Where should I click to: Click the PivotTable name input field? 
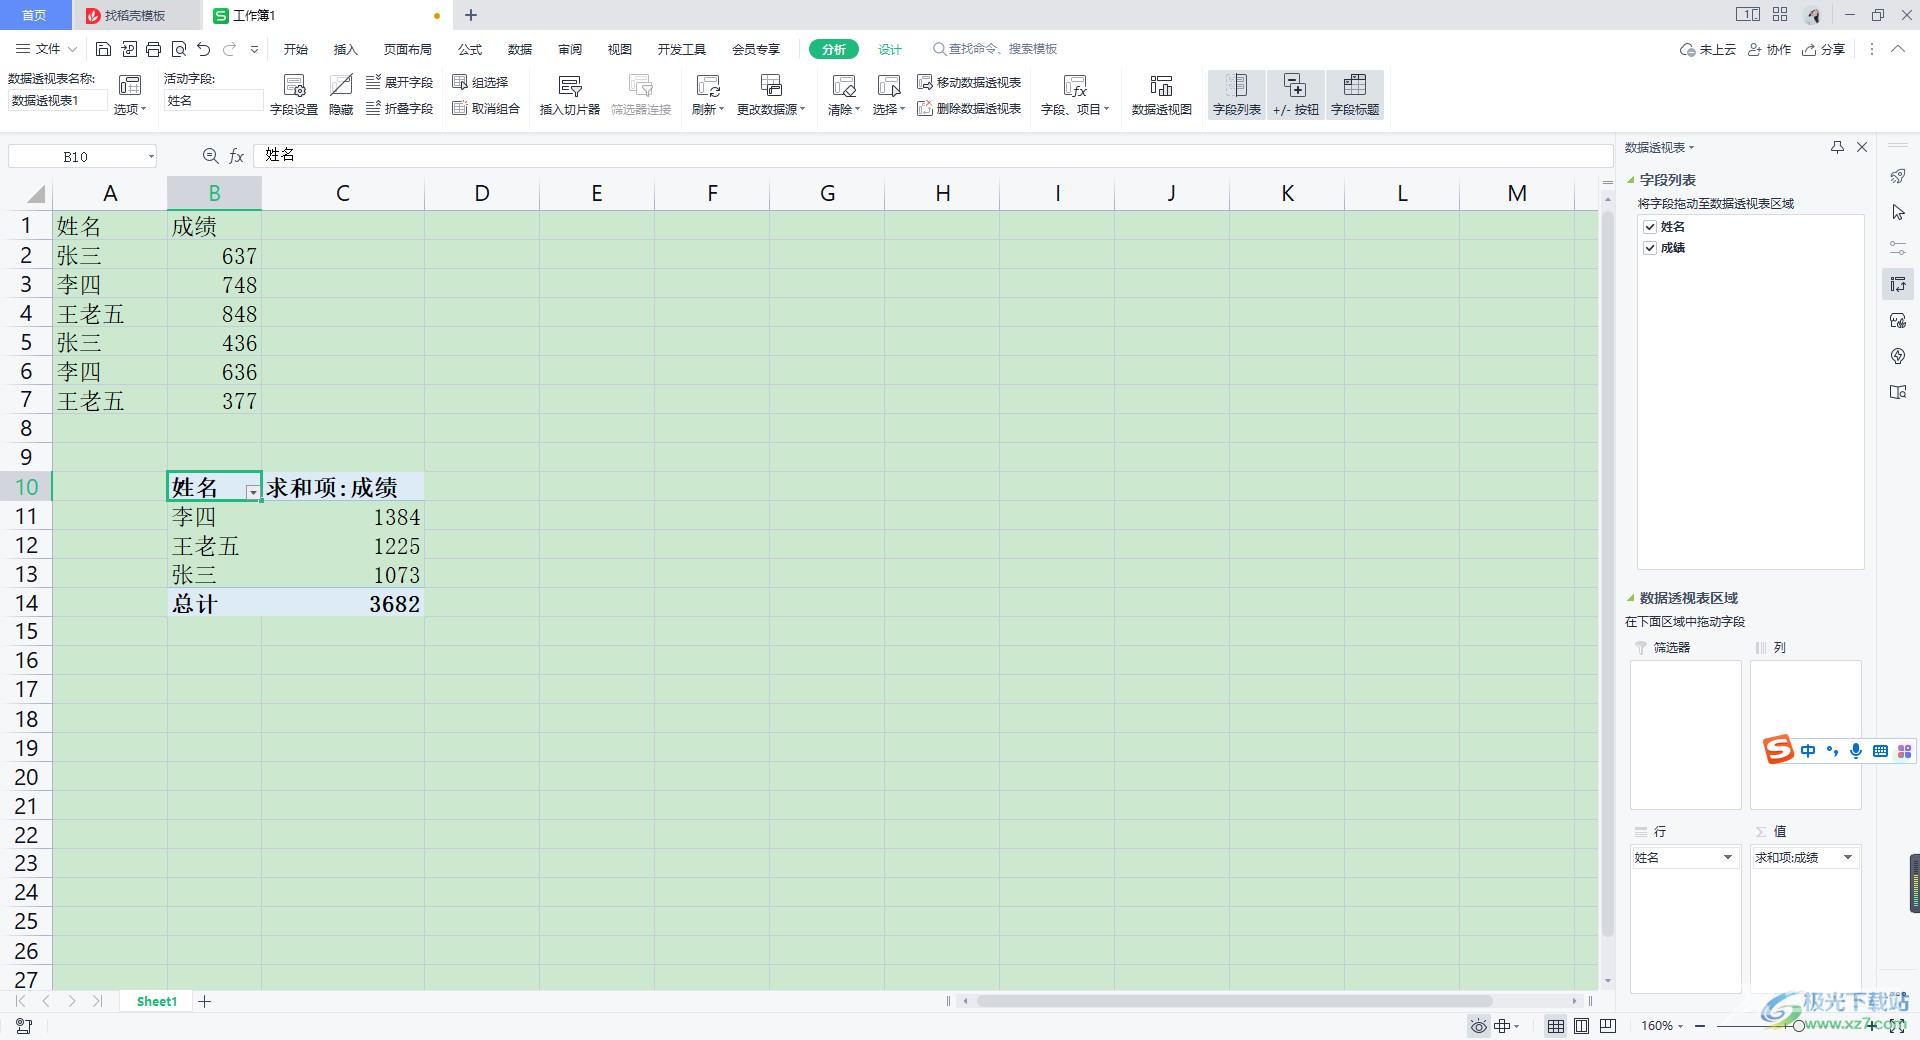point(57,100)
